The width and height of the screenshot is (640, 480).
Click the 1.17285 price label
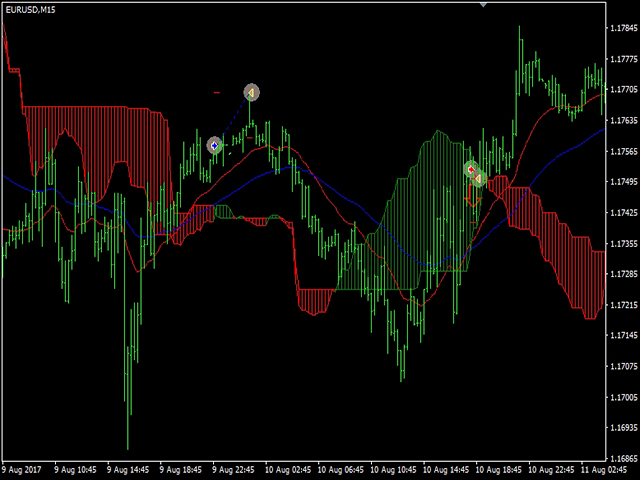624,274
